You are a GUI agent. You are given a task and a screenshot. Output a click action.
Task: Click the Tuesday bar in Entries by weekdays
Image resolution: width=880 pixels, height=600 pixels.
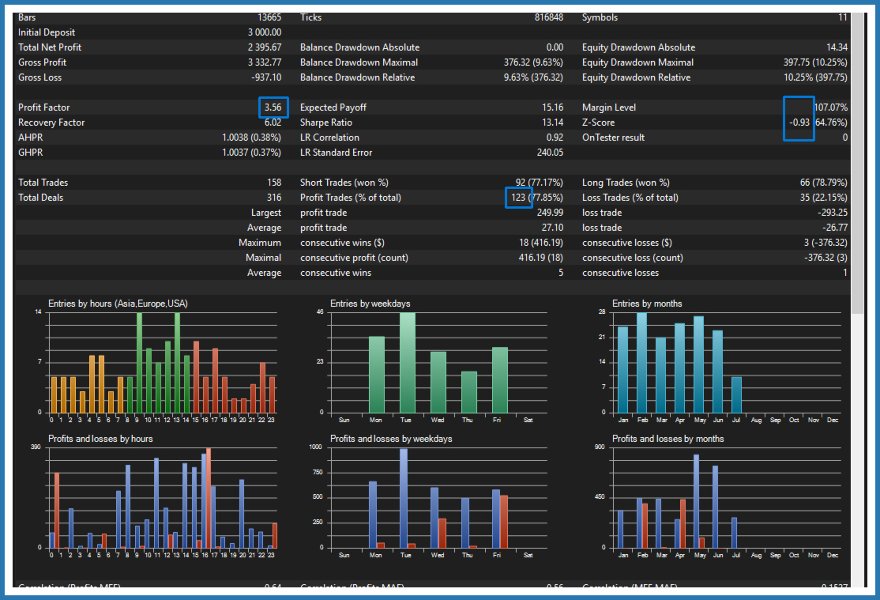pyautogui.click(x=407, y=363)
